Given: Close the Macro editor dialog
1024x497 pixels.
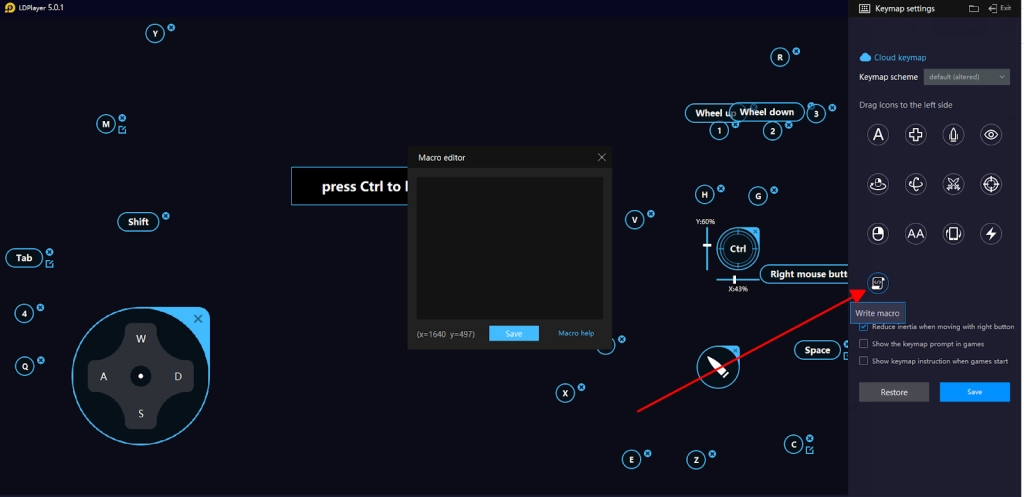Looking at the screenshot, I should point(601,157).
